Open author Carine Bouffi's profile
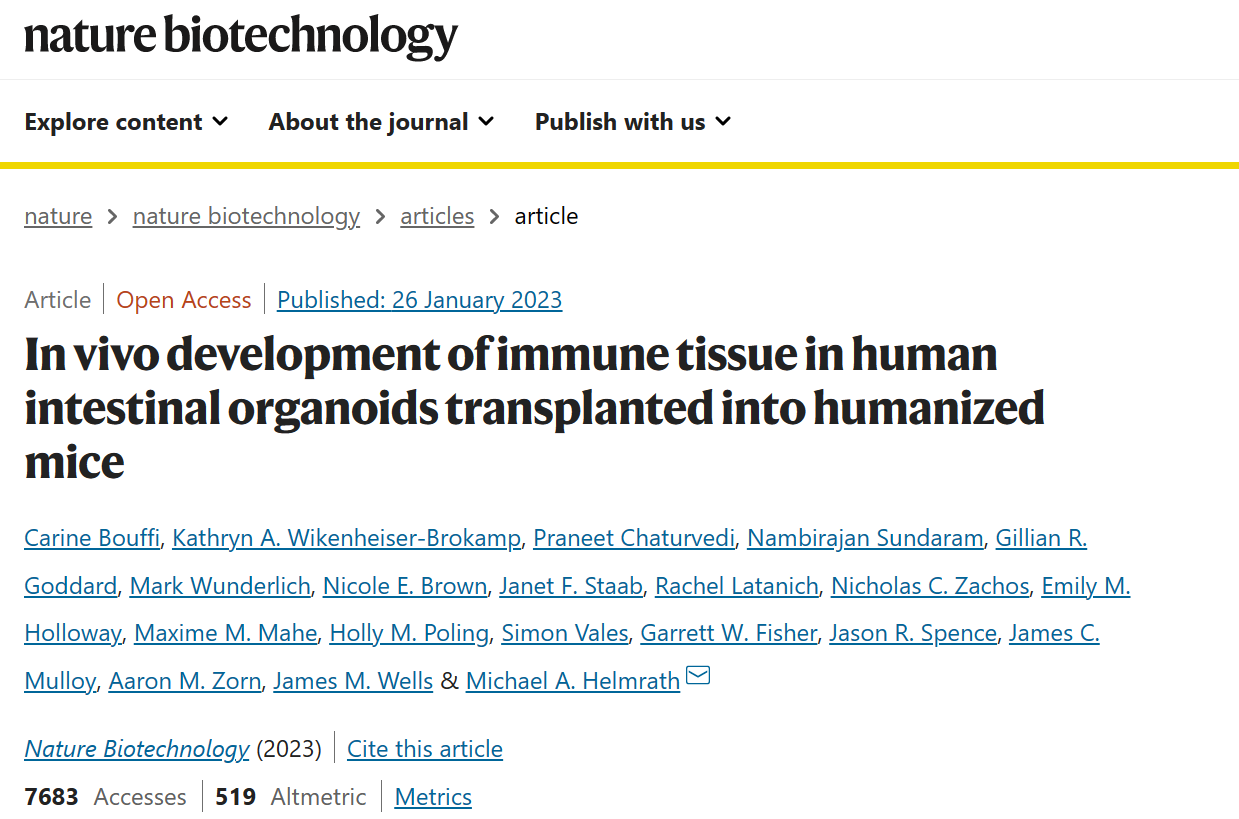 pyautogui.click(x=92, y=538)
